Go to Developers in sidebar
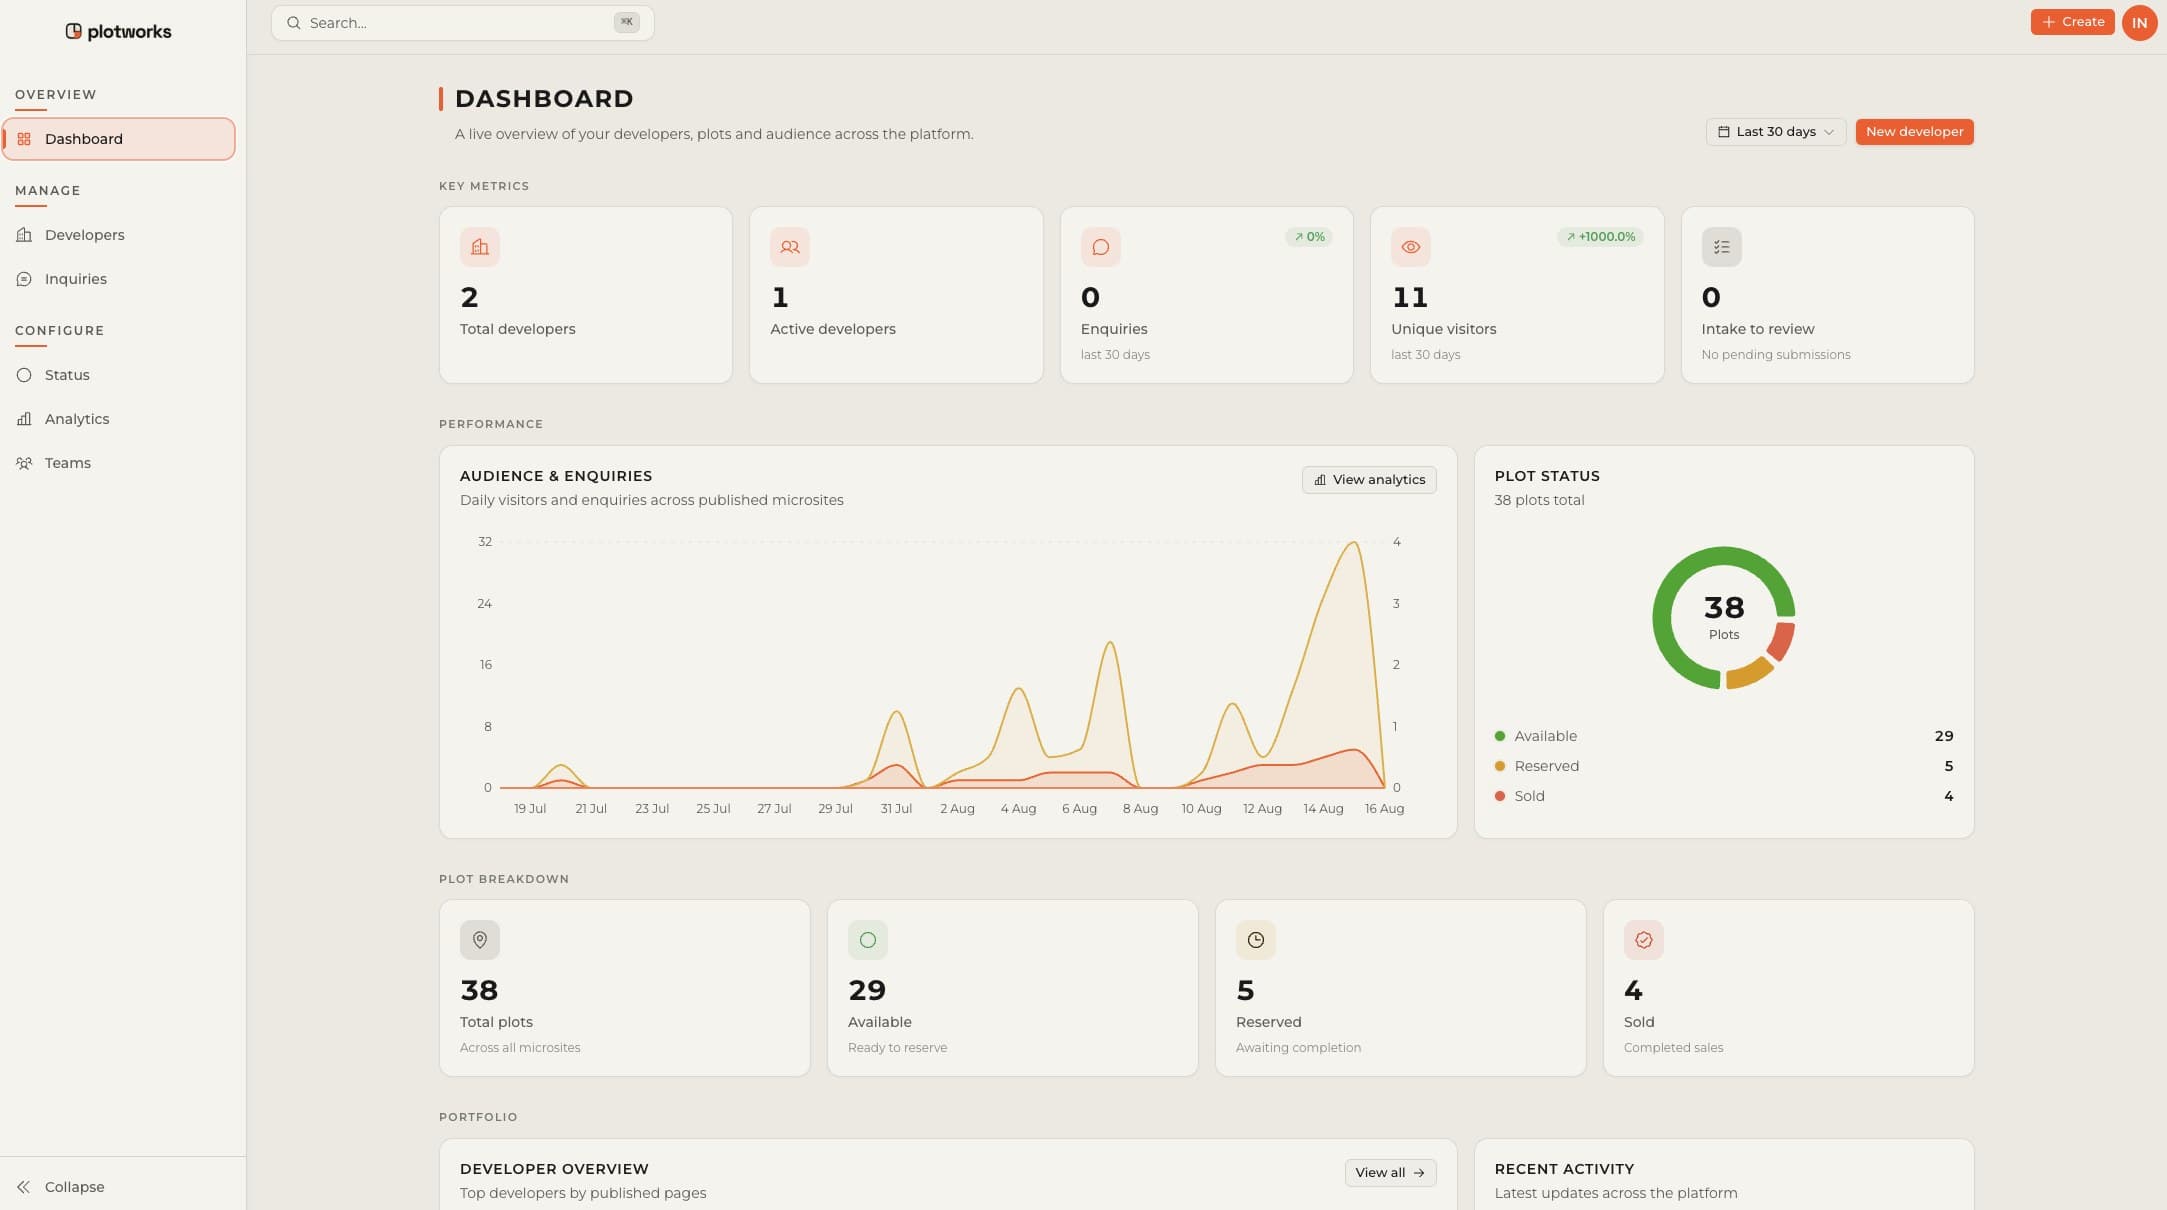This screenshot has width=2167, height=1210. click(119, 235)
